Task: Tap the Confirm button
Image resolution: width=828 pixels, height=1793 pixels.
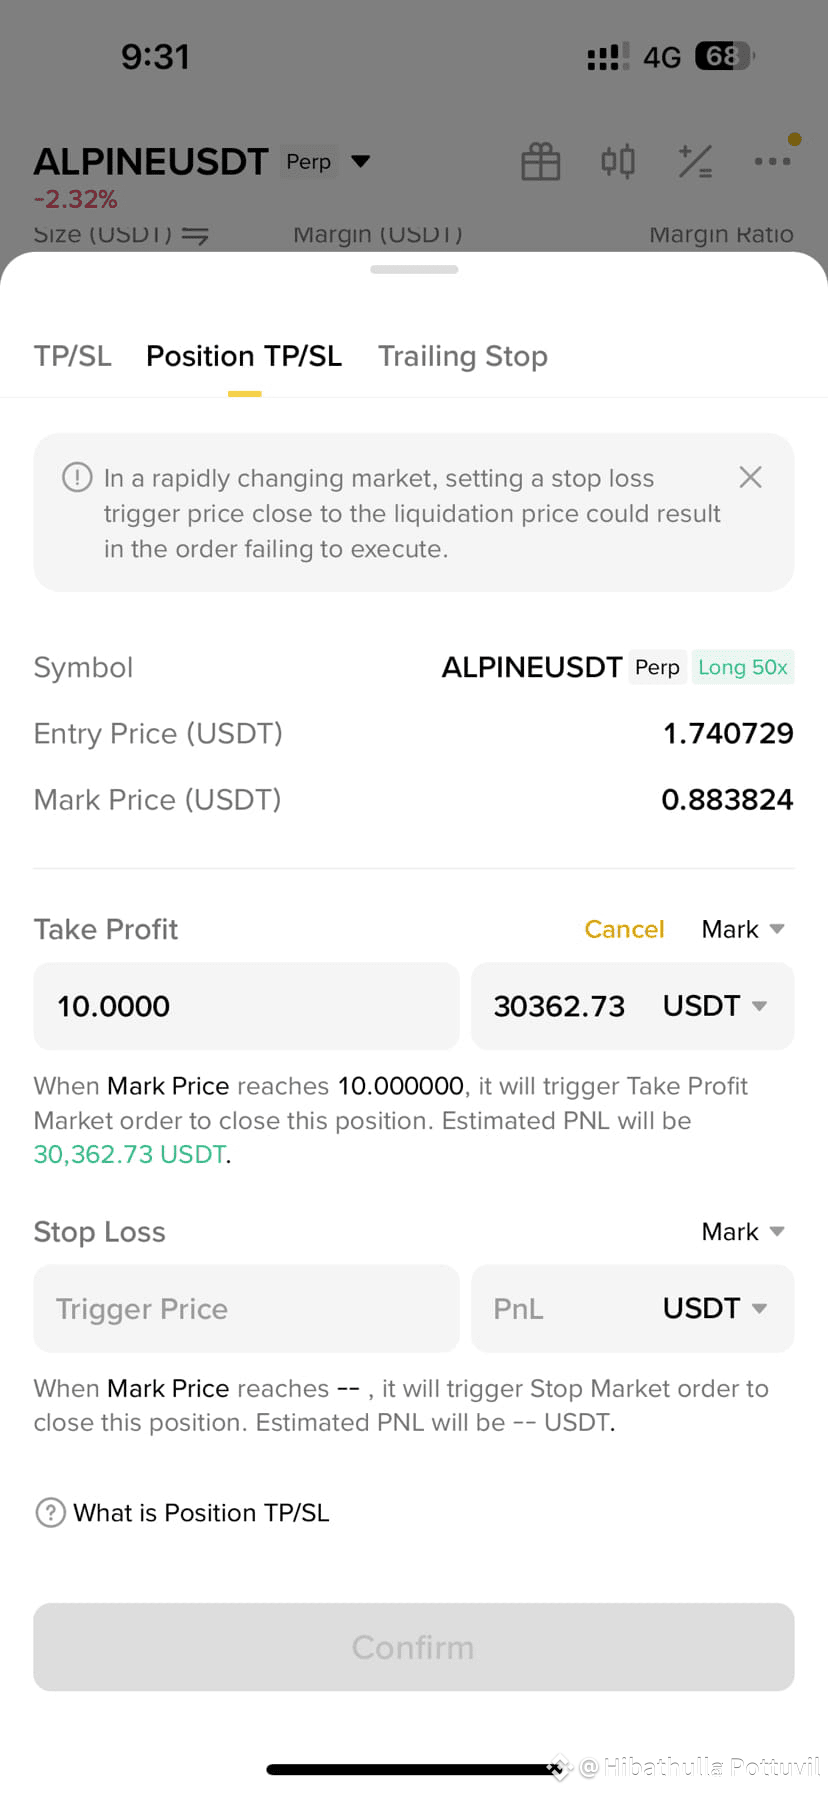Action: (414, 1647)
